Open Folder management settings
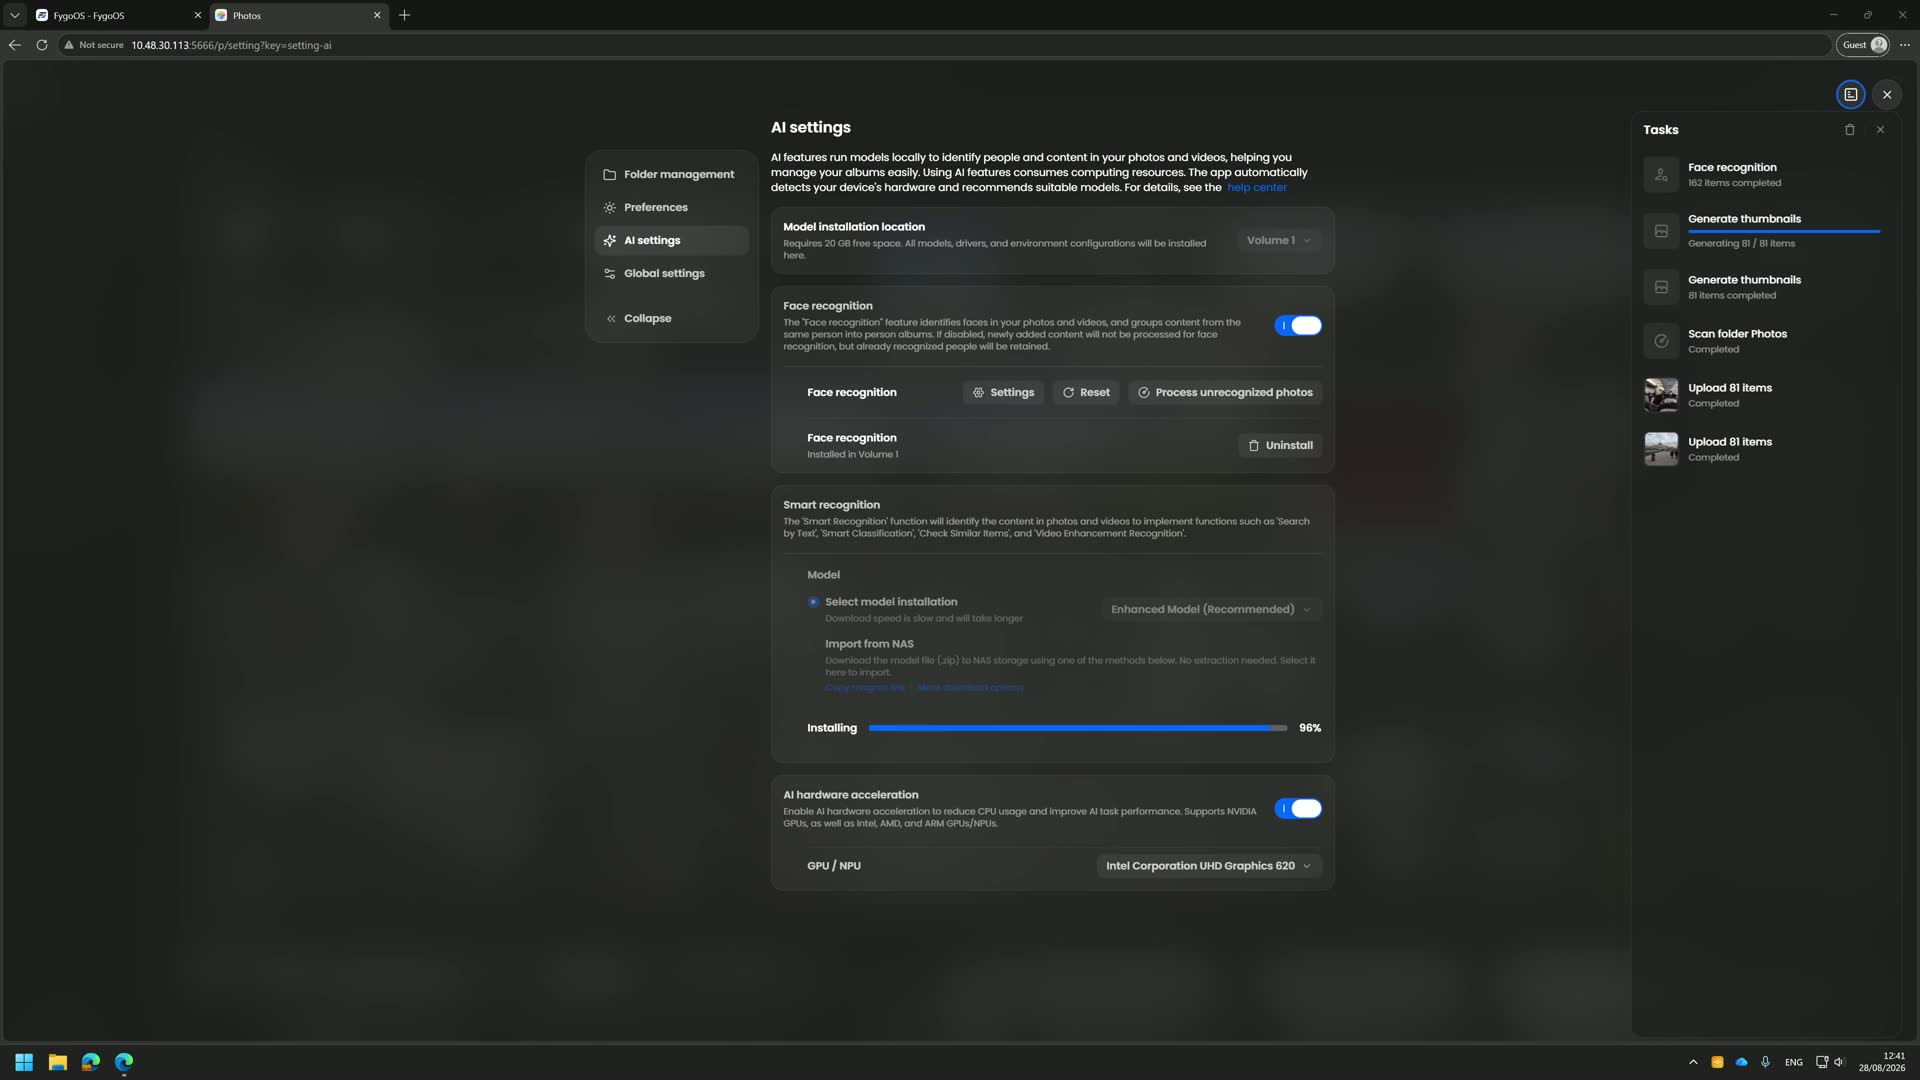Screen dimensions: 1920x1080 [x=671, y=174]
